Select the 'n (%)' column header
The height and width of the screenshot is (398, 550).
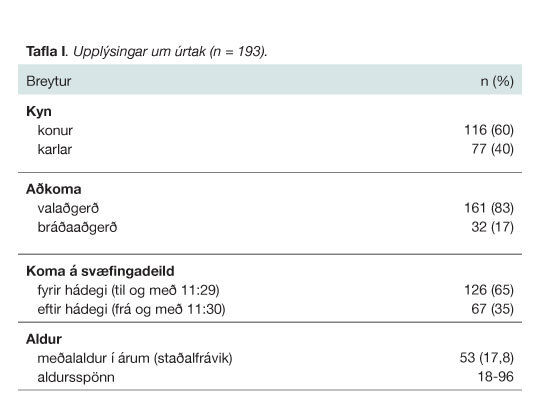497,81
